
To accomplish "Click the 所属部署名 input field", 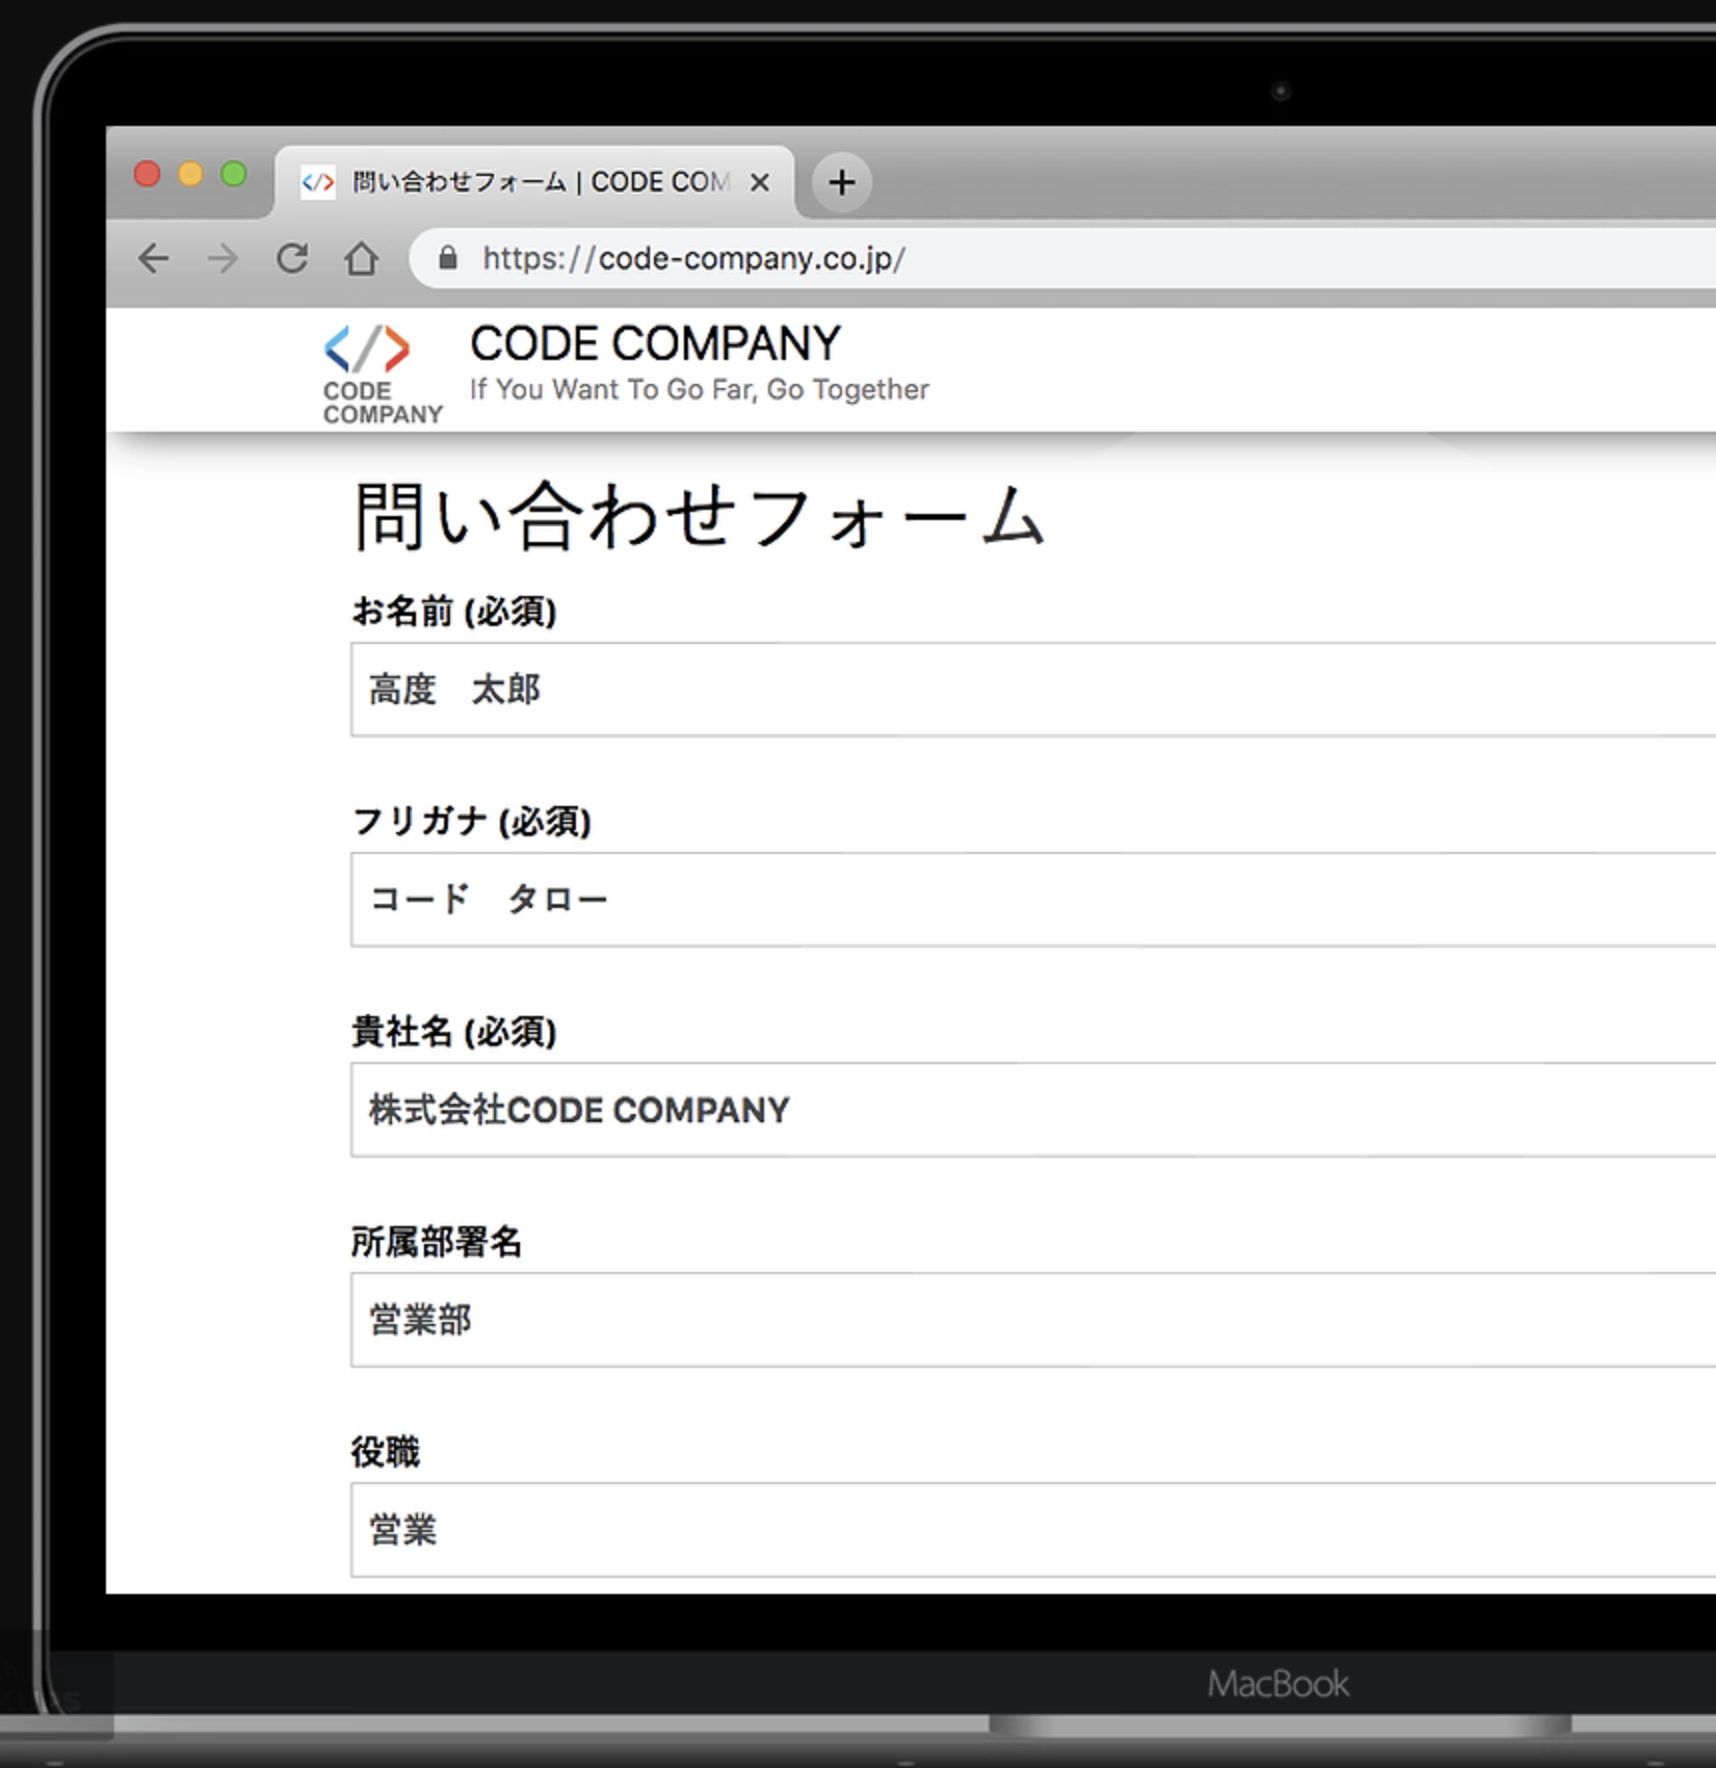I will [1033, 1320].
